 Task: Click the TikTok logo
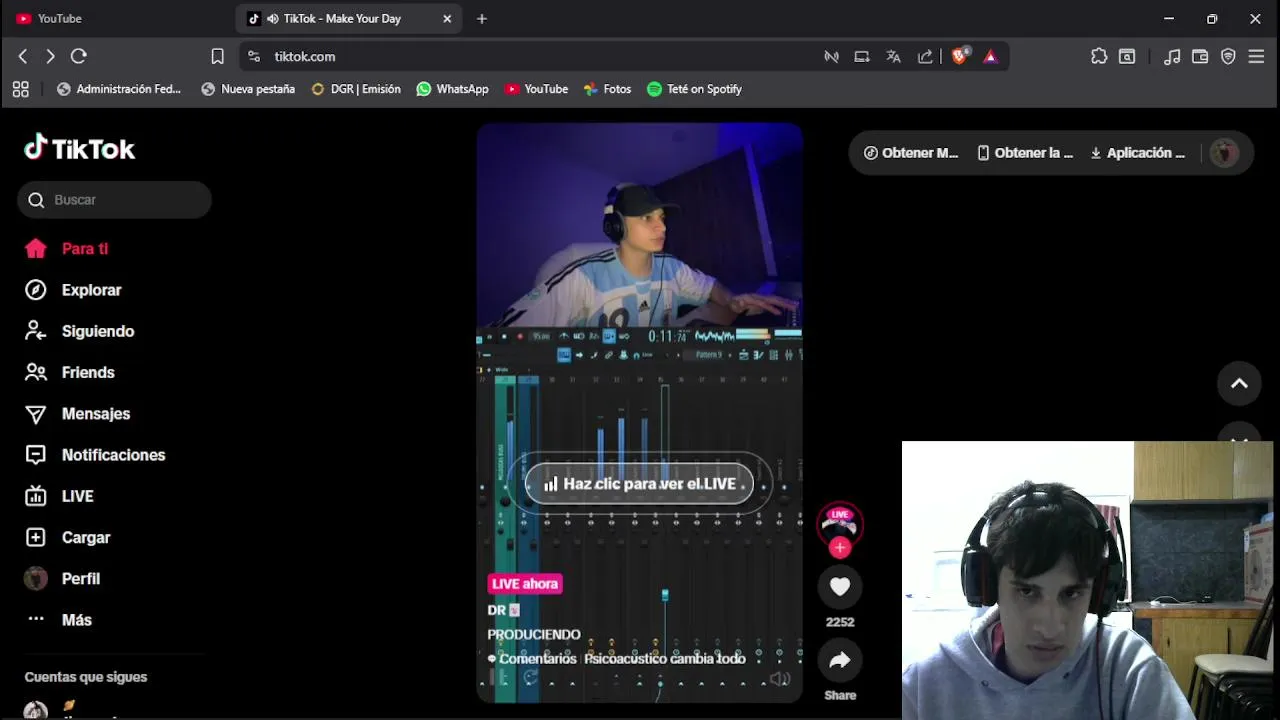pyautogui.click(x=80, y=148)
